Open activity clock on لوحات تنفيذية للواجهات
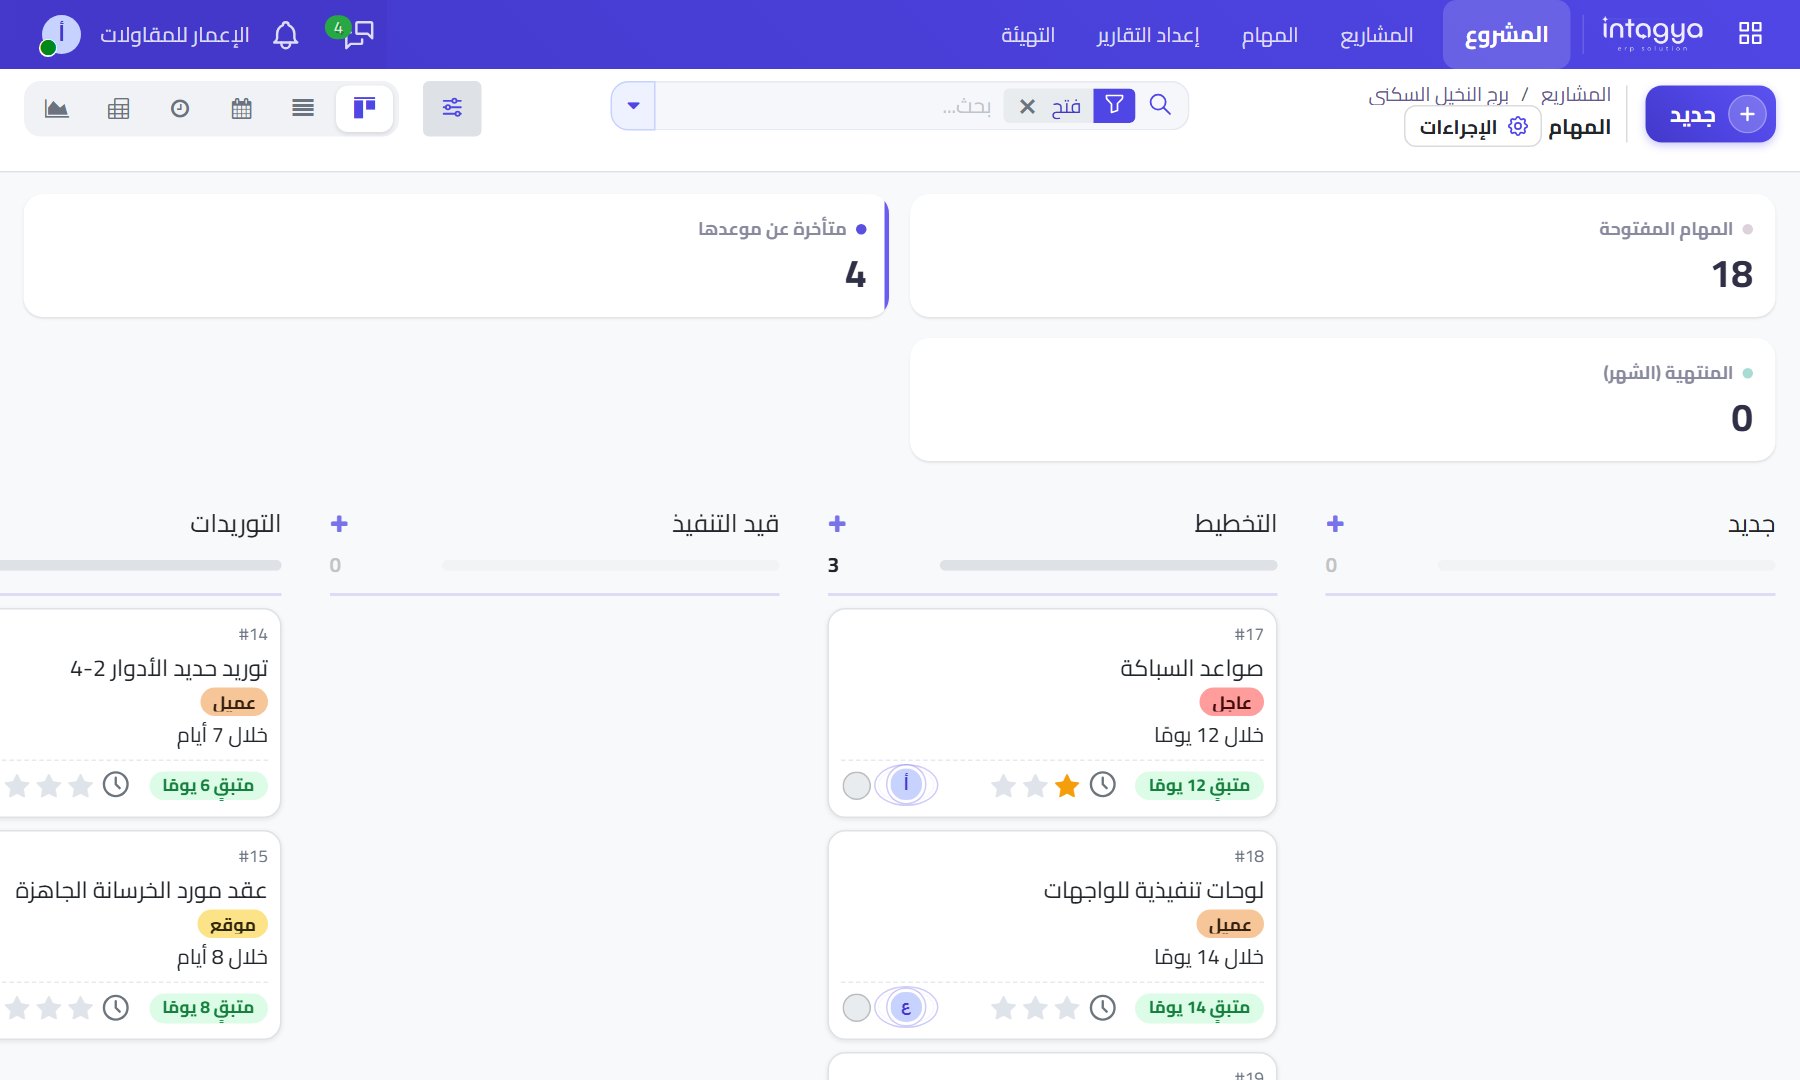 [1103, 1007]
